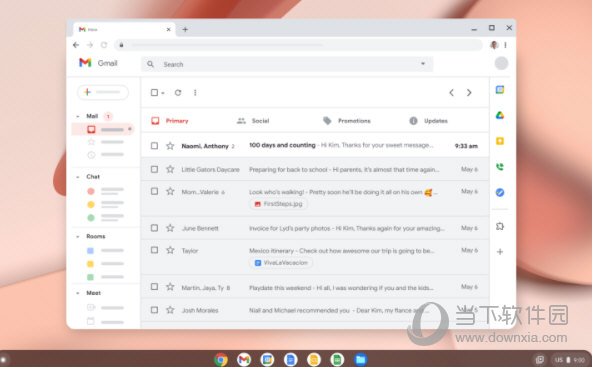Screen dimensions: 592x367
Task: Collapse the Meet section
Action: point(78,293)
